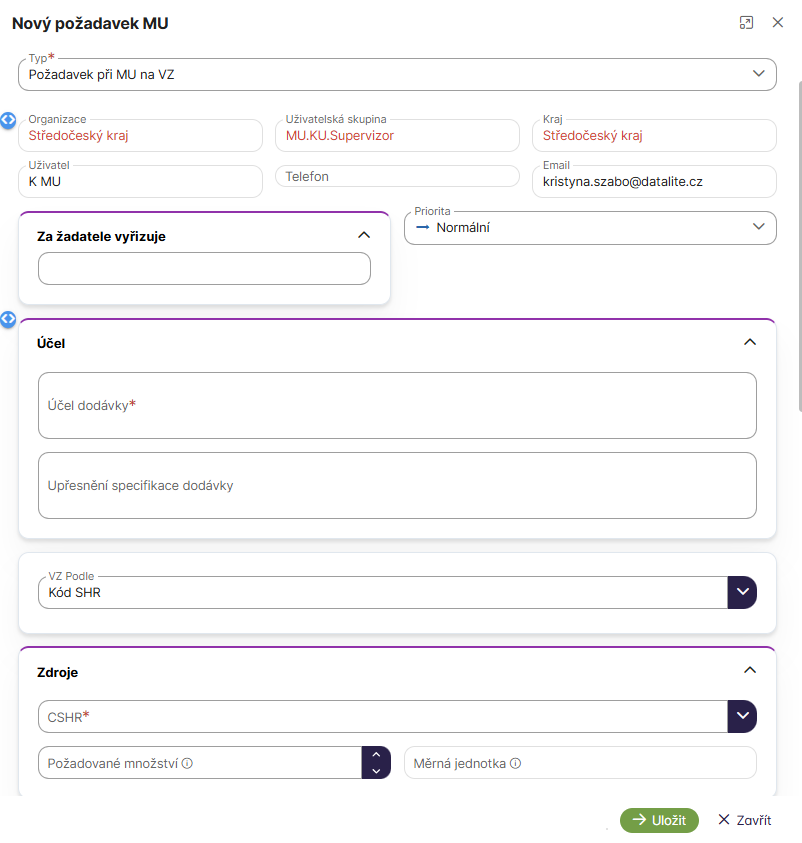This screenshot has height=843, width=802.
Task: Click the expand dialog window icon
Action: (x=746, y=23)
